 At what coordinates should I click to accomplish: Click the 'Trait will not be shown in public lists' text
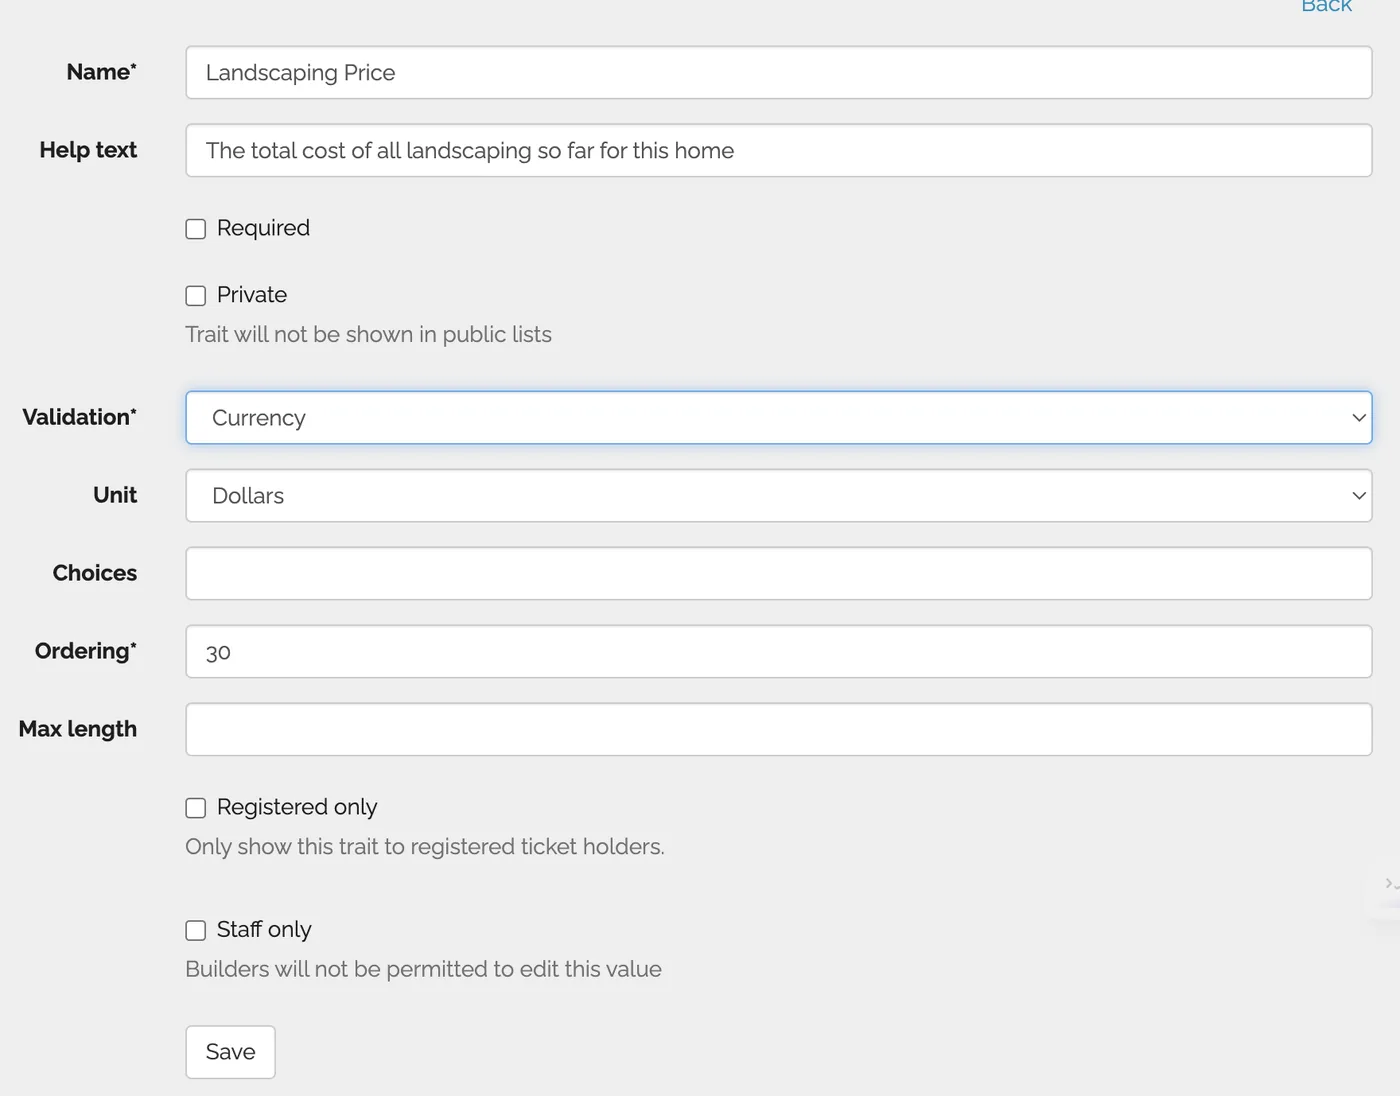(368, 334)
